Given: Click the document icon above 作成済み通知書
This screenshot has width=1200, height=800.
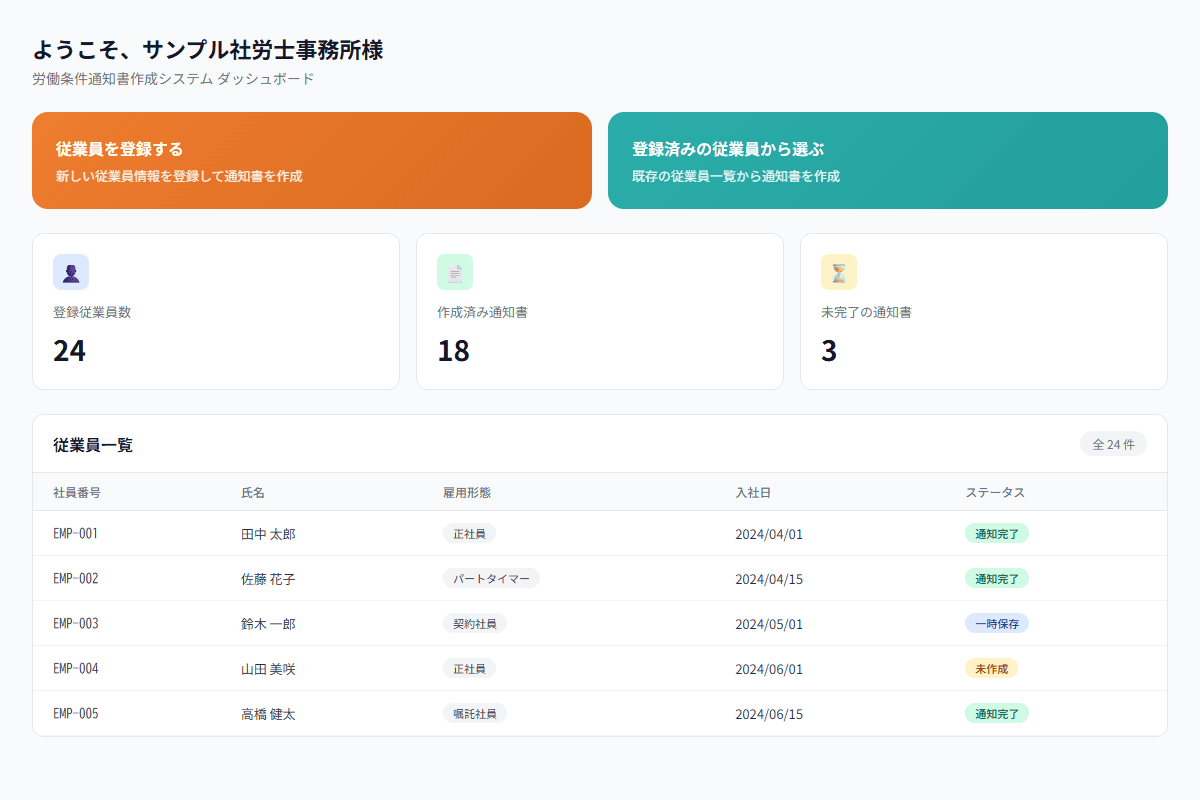Looking at the screenshot, I should pyautogui.click(x=455, y=272).
